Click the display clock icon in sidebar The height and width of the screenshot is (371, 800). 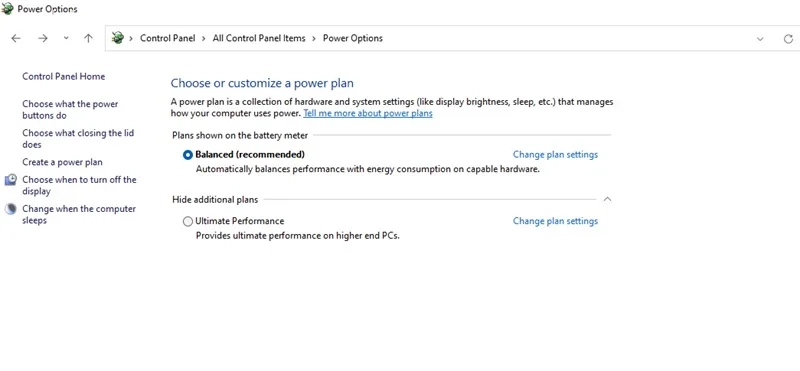click(11, 180)
